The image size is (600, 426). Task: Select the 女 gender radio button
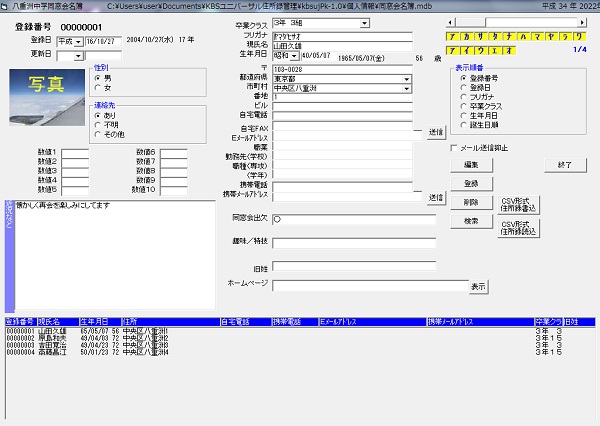point(97,87)
